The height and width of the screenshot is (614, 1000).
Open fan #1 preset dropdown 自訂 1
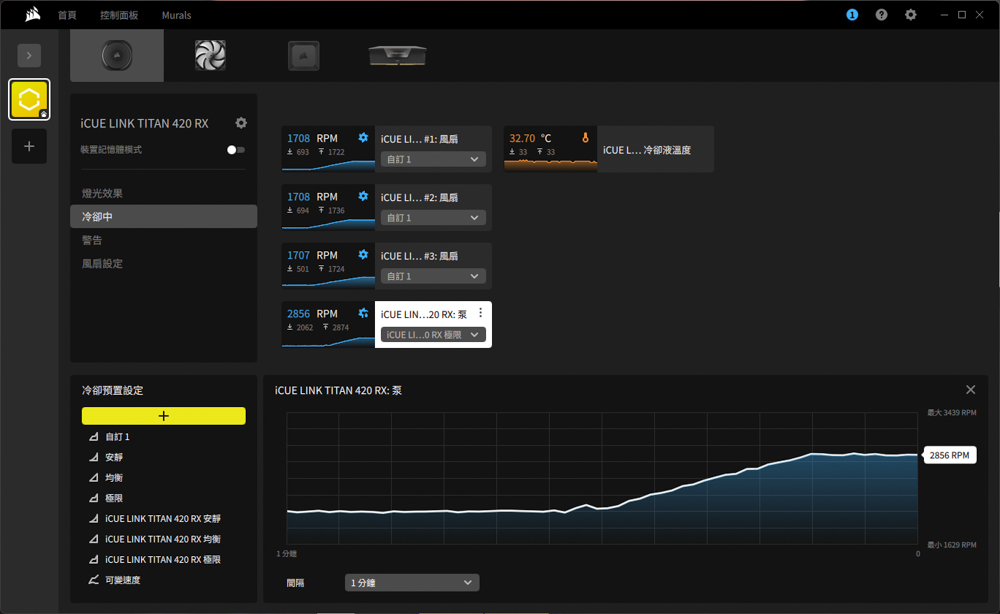pyautogui.click(x=432, y=159)
